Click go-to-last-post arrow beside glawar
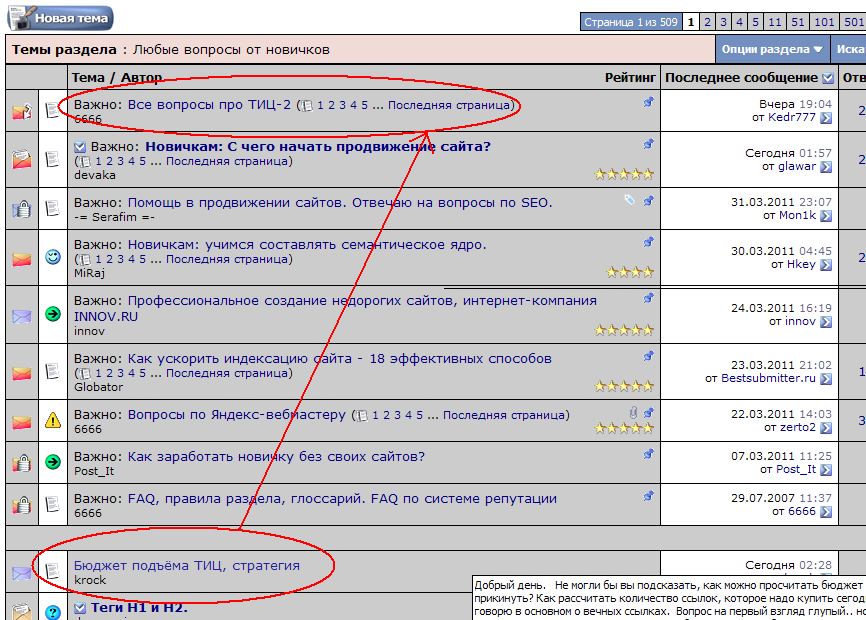866x620 pixels. 826,167
